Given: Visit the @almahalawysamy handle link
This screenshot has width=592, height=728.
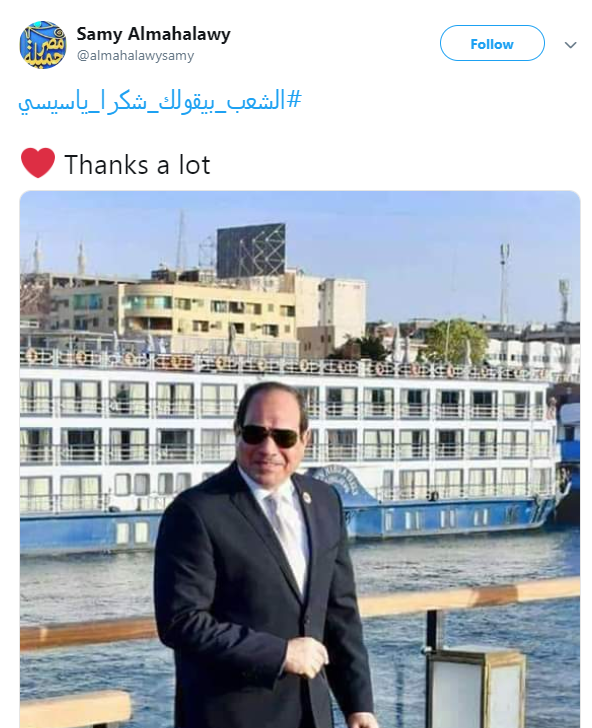Looking at the screenshot, I should (135, 56).
